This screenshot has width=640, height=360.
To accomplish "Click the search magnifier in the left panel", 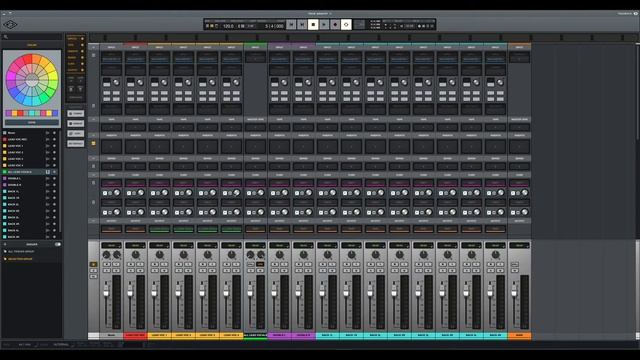I will point(6,37).
